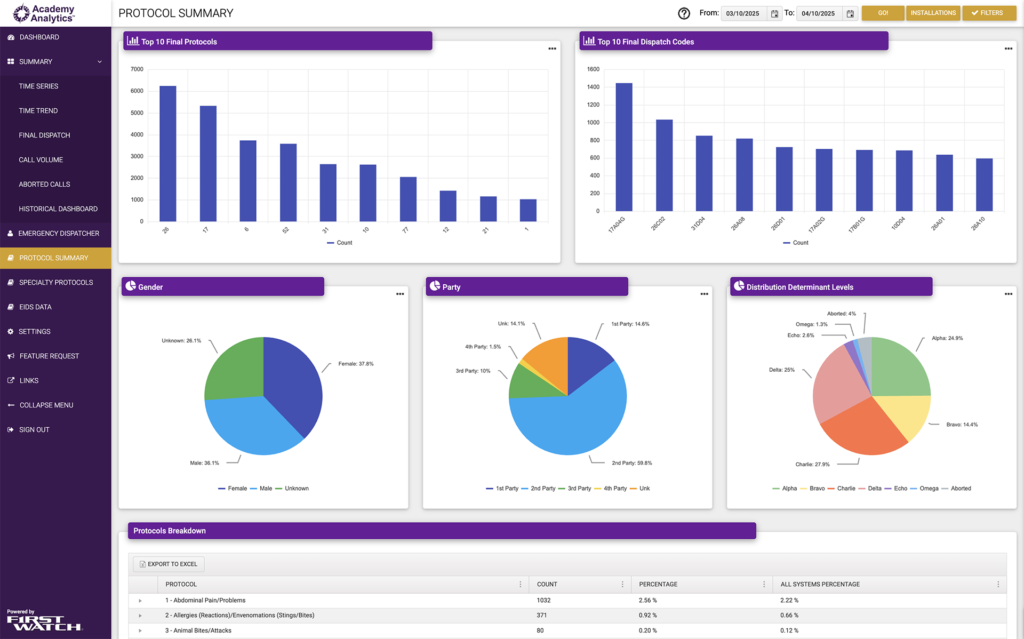This screenshot has width=1024, height=639.
Task: Open Top 10 Final Protocols chart options menu
Action: [x=552, y=48]
